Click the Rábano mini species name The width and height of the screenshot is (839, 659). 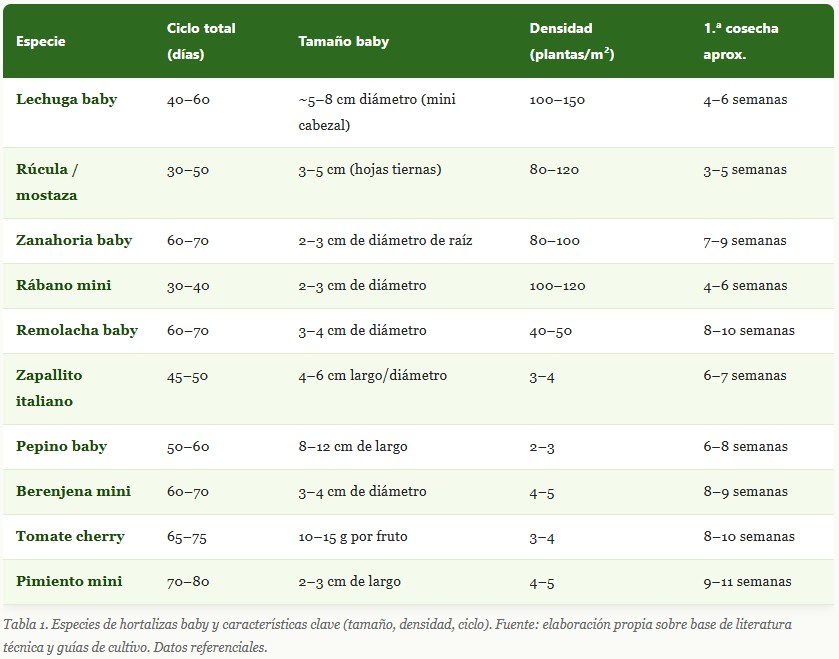coord(63,286)
